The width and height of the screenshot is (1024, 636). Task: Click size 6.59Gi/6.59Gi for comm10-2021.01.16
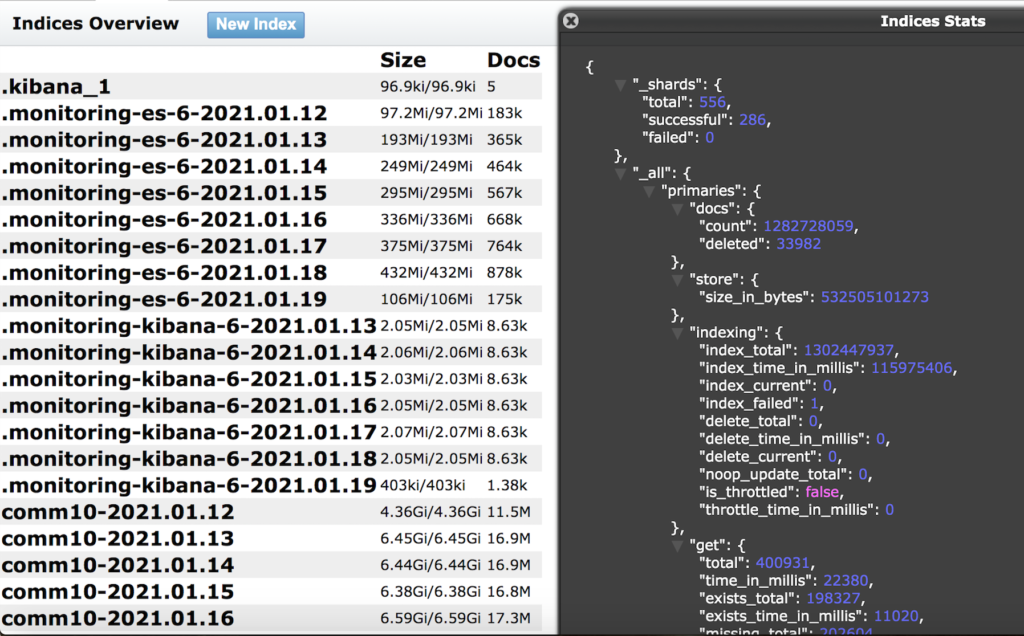430,618
